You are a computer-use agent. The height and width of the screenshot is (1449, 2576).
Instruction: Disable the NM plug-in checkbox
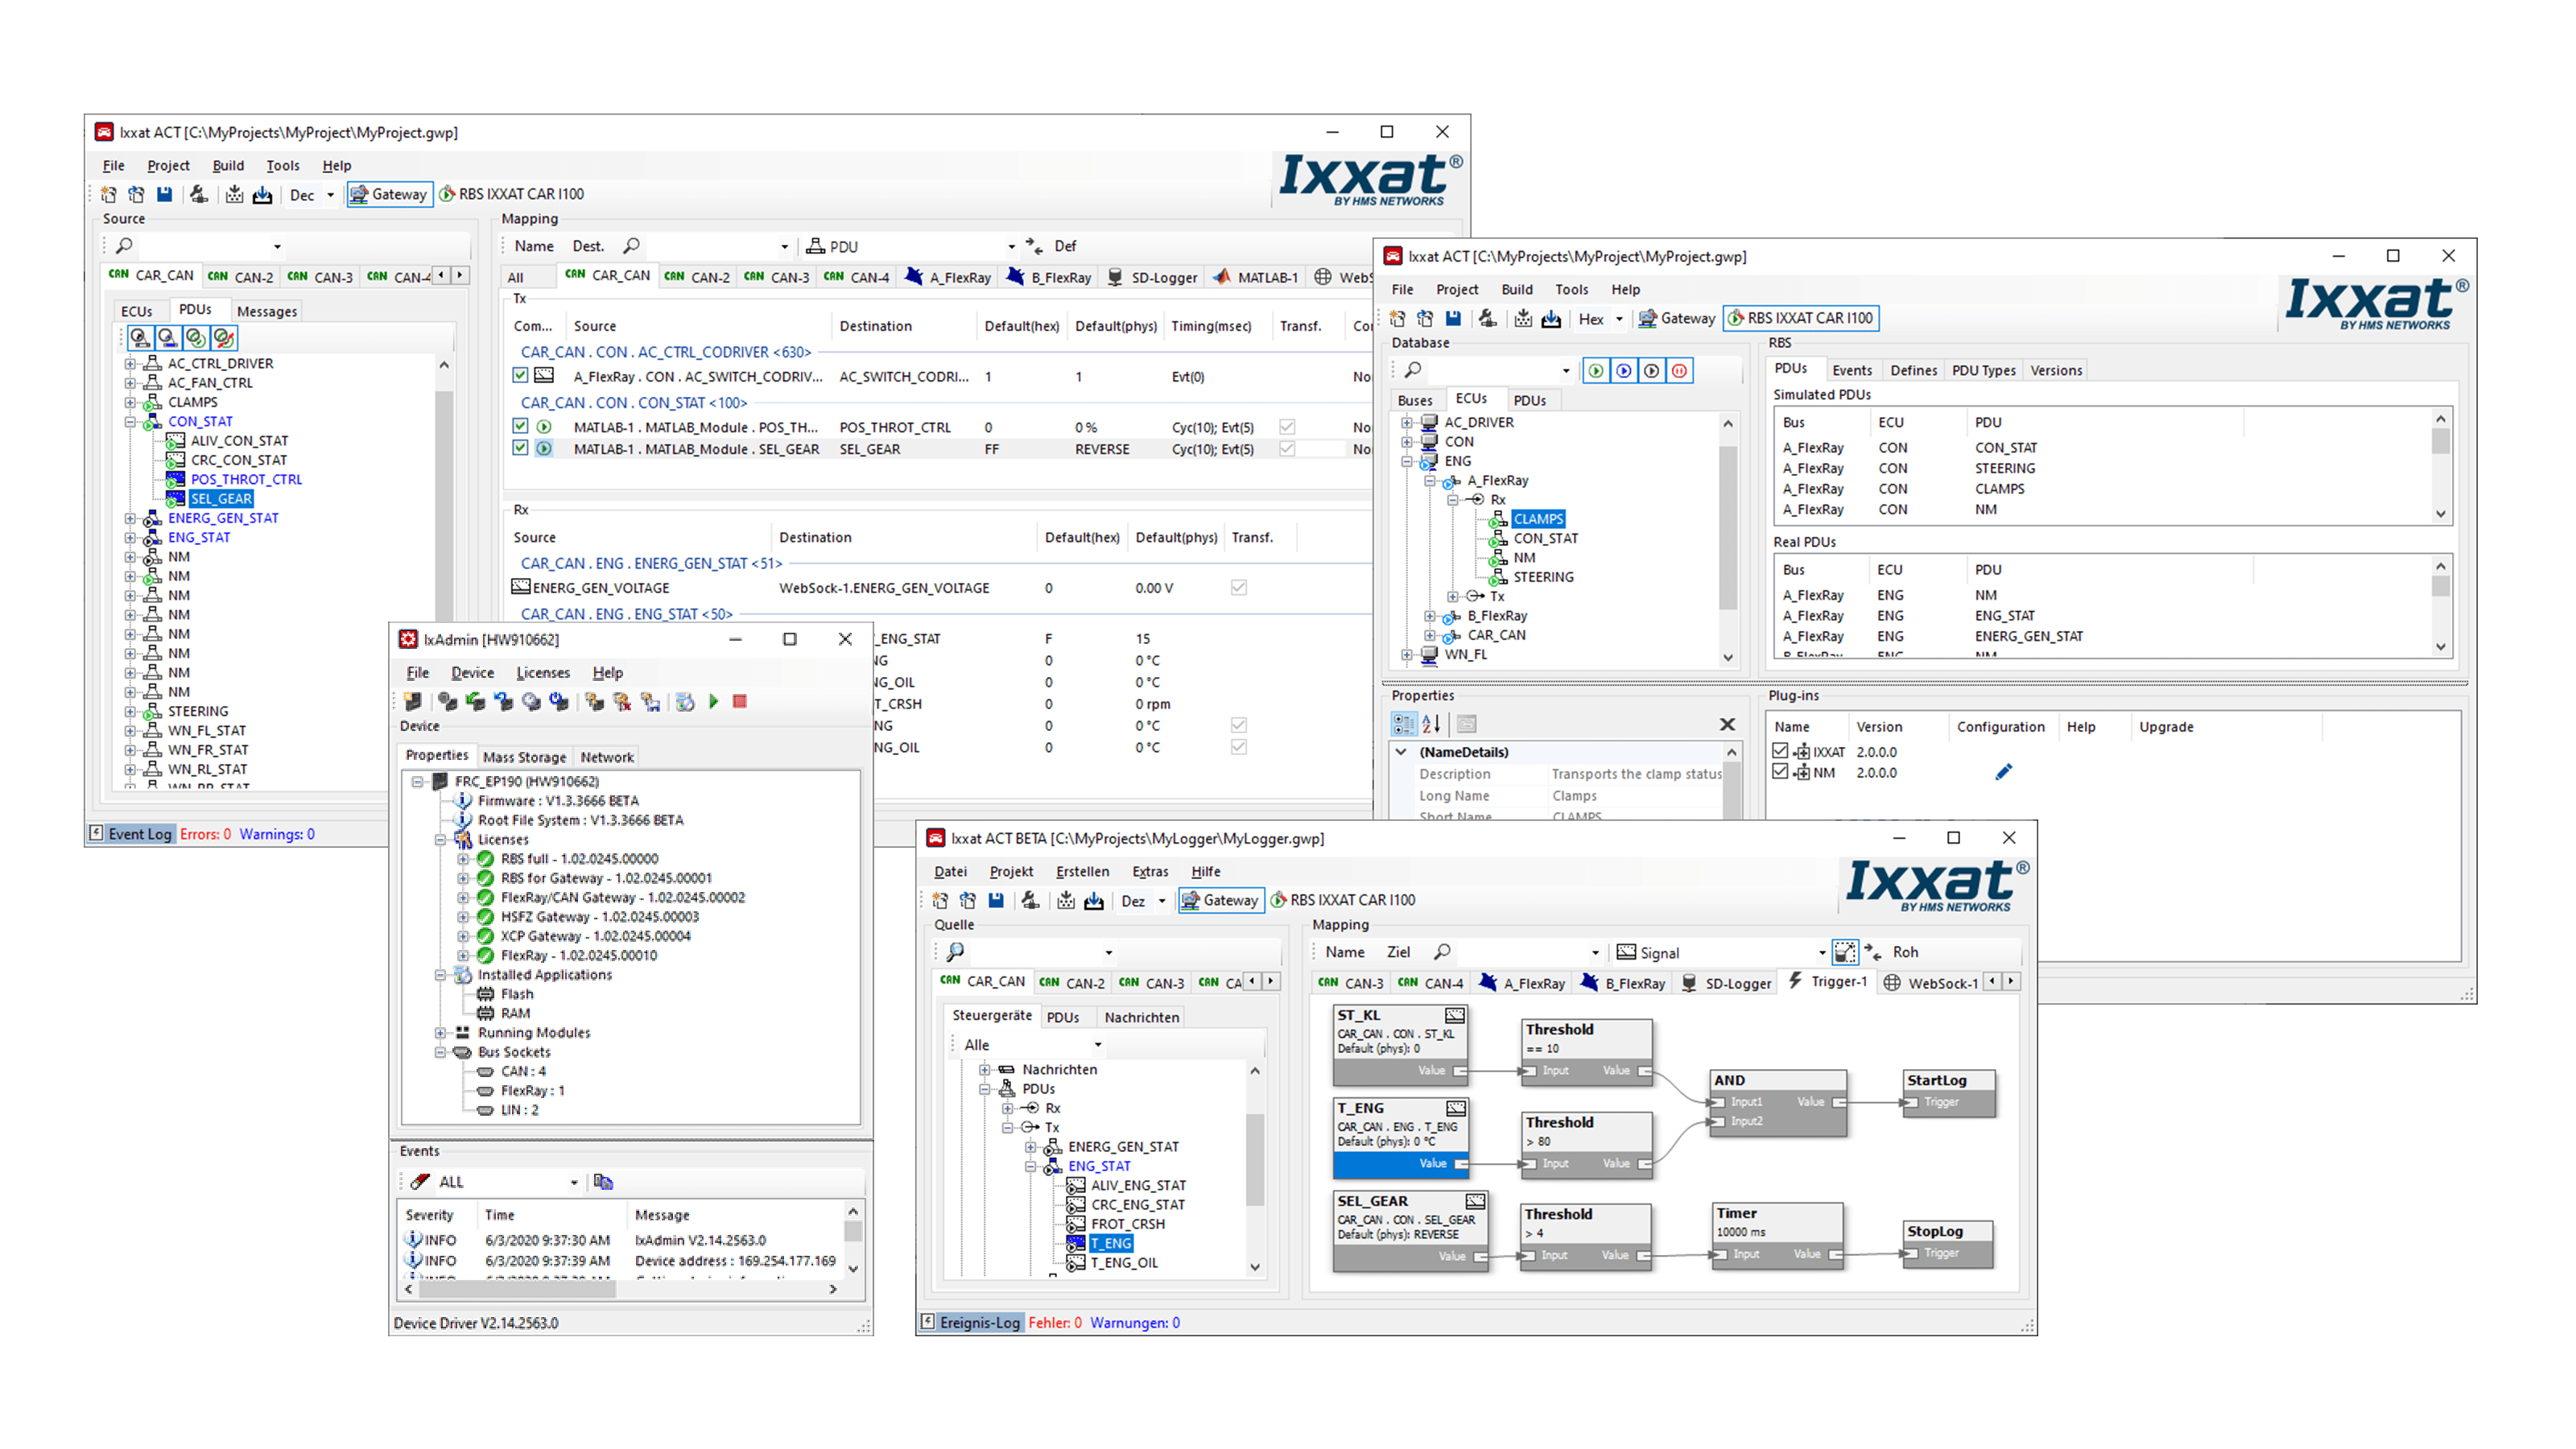[x=1779, y=772]
